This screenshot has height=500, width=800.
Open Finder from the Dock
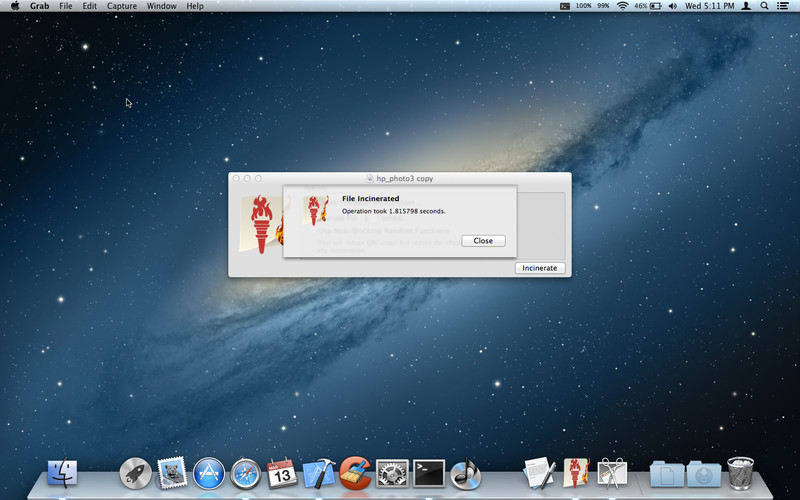coord(62,473)
